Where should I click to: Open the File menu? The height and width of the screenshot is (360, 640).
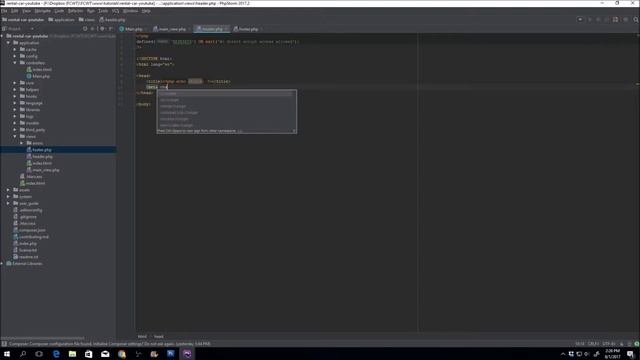coord(4,11)
